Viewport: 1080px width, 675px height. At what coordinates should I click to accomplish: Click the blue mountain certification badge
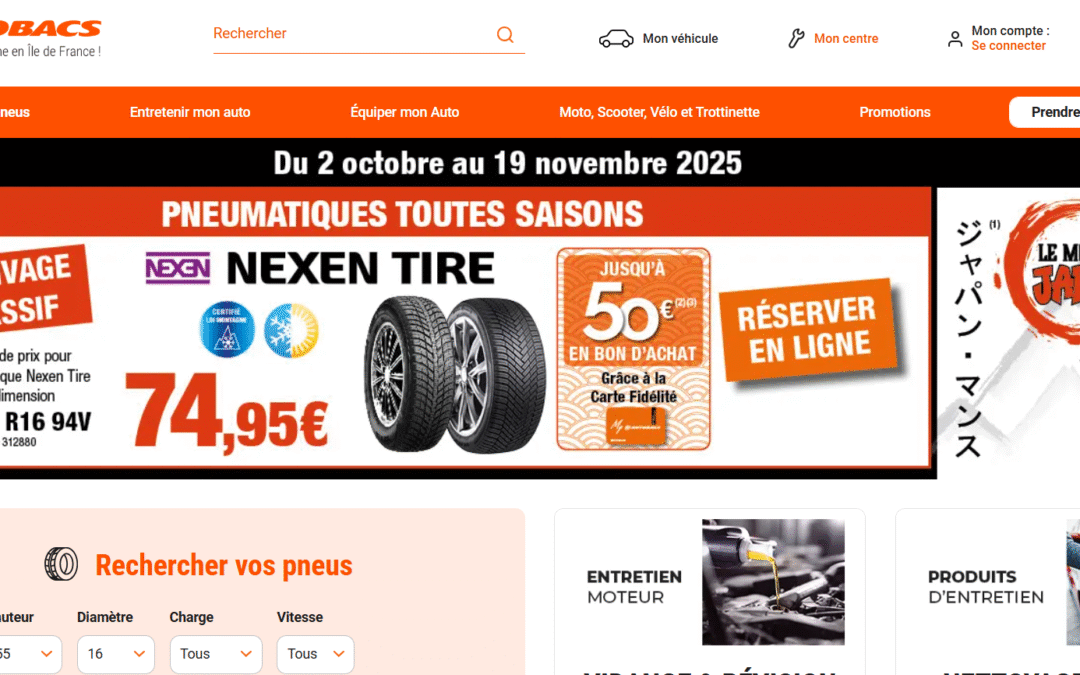coord(227,329)
